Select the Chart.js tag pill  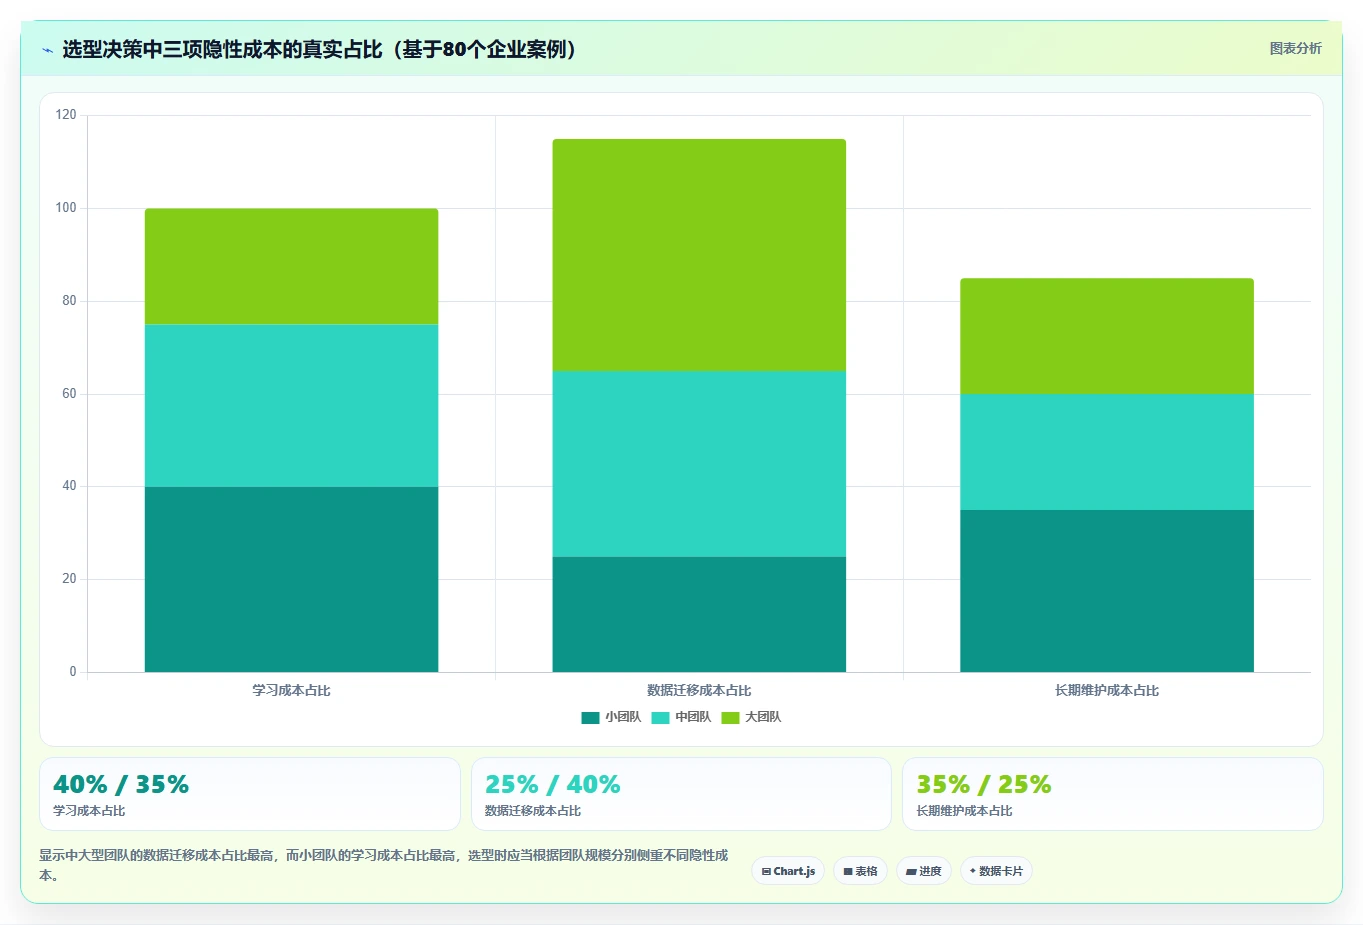coord(788,871)
